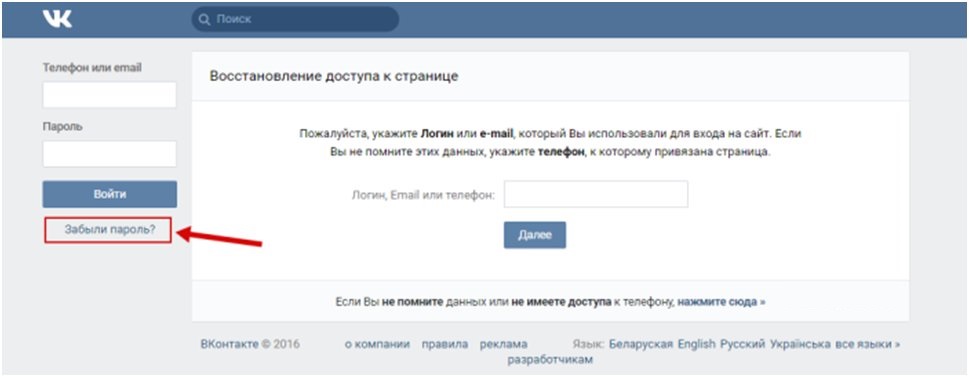Open the Забыли пароль? link
Screen dimensions: 969x377
tap(109, 230)
